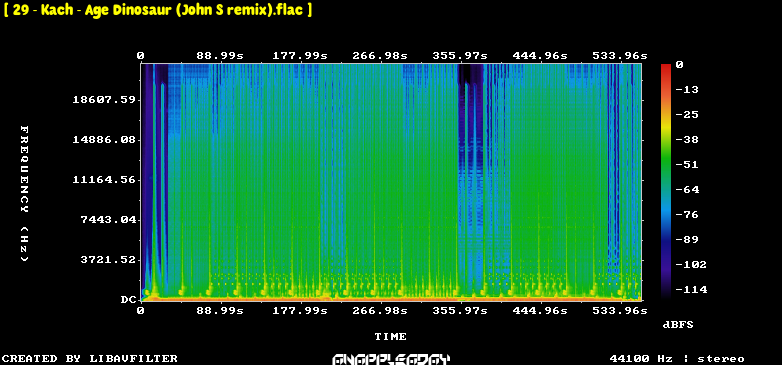
Task: Click the top 355.97s time label
Action: 460,55
